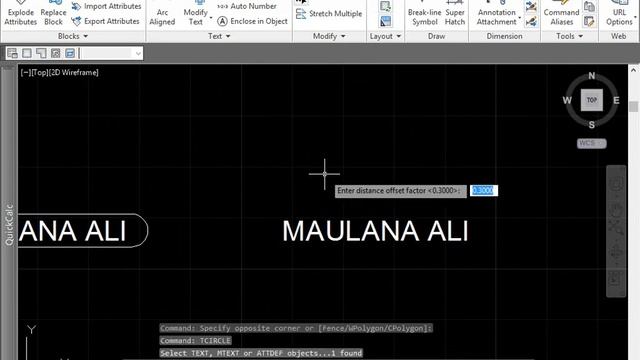The image size is (640, 360).
Task: Click the Explode Attributes tool
Action: tap(20, 14)
